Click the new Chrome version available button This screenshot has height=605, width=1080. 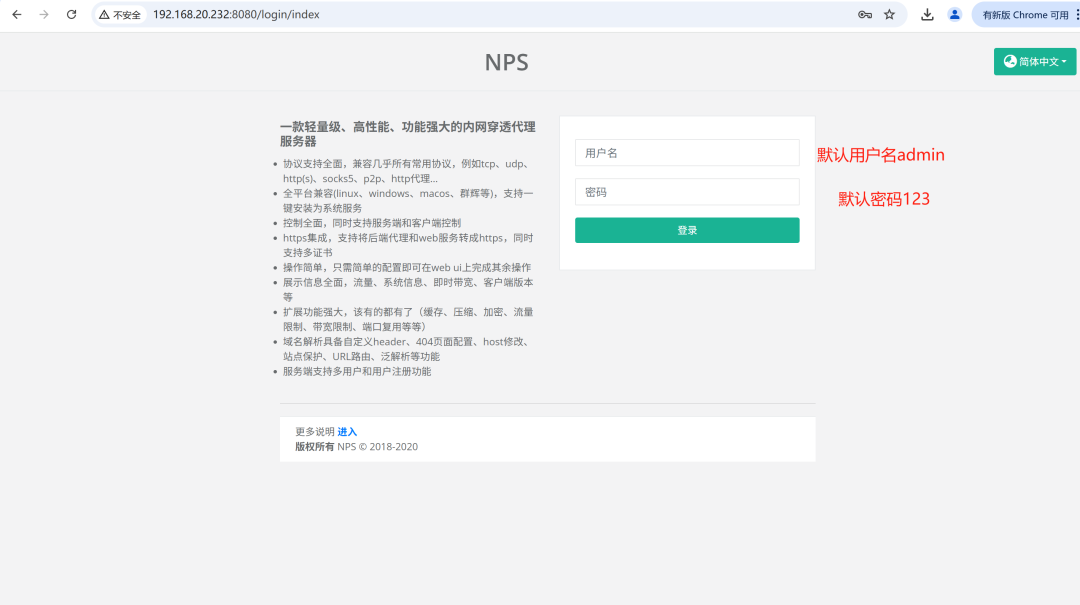pos(1025,14)
